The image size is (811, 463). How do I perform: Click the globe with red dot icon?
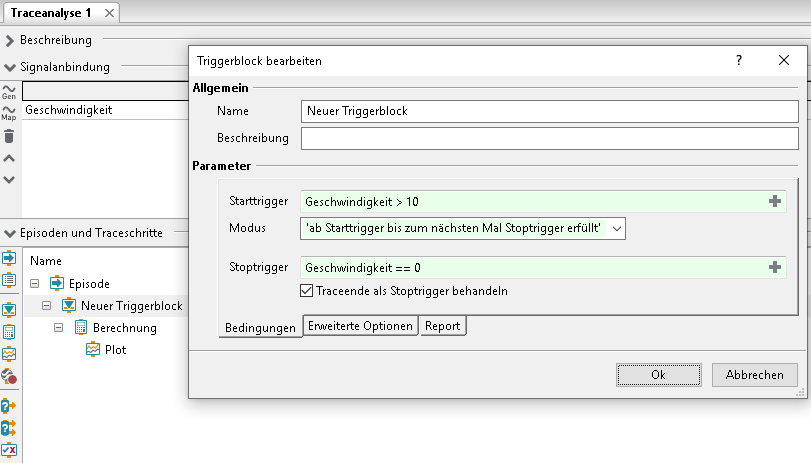coord(9,376)
